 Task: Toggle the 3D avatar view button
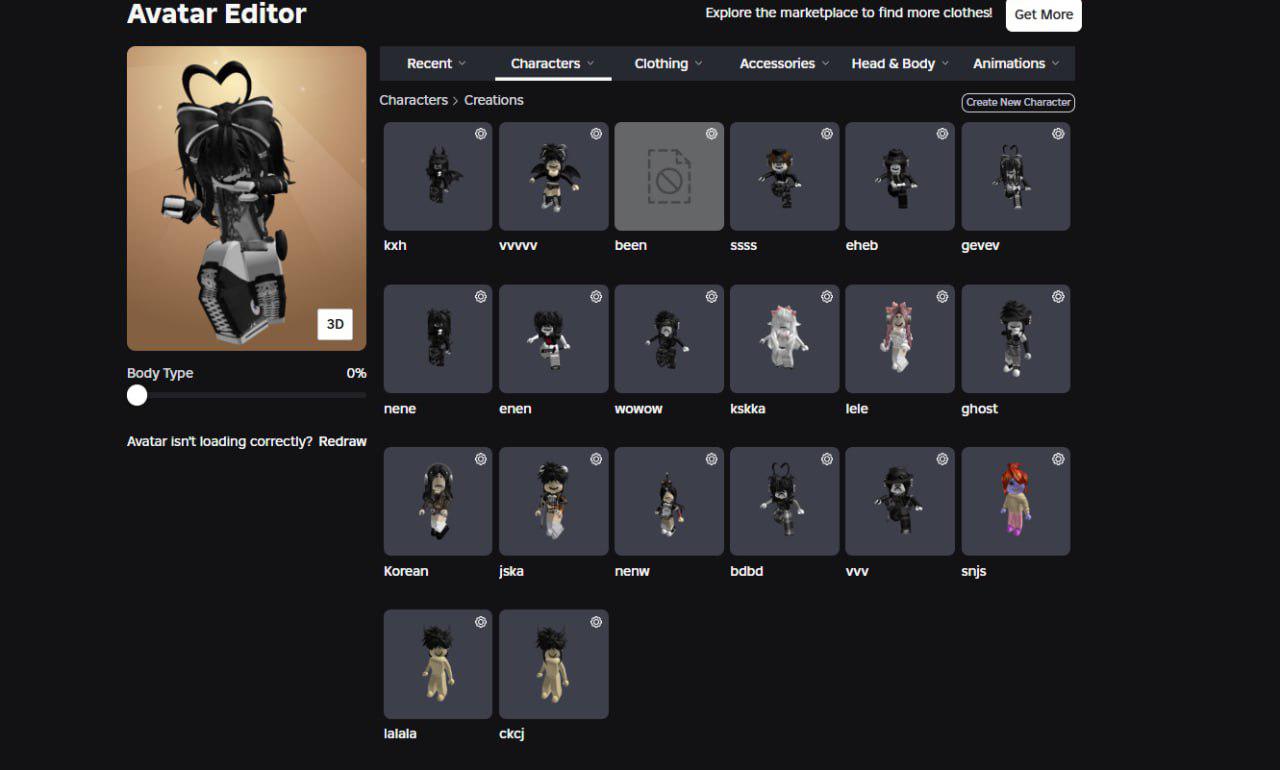(x=335, y=324)
